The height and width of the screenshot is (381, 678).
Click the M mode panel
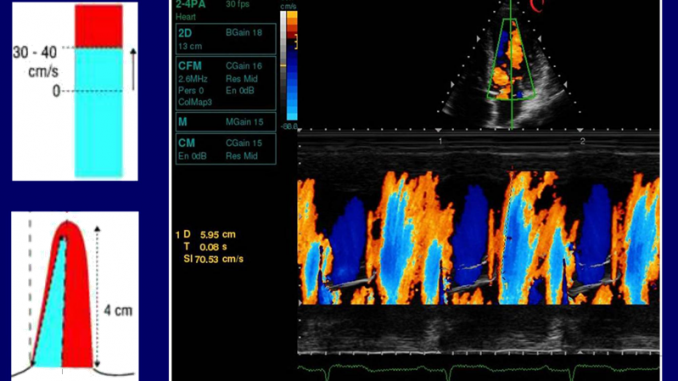[226, 122]
